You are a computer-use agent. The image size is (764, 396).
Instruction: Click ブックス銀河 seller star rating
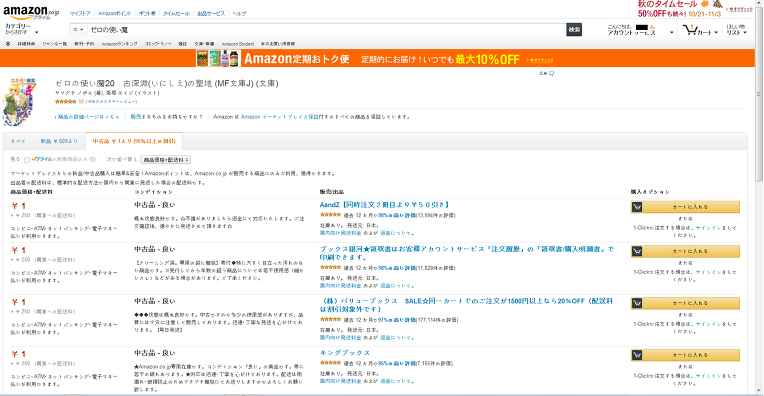tap(330, 267)
